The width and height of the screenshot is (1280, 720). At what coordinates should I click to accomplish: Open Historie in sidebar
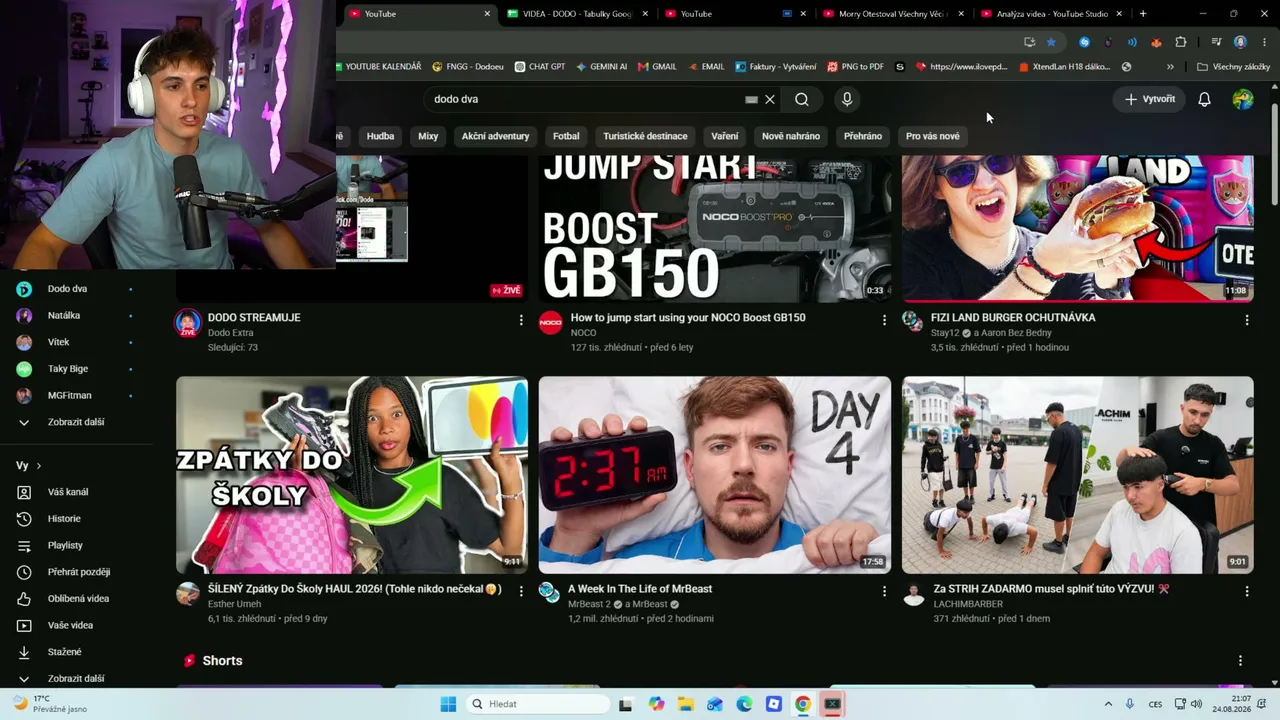point(76,519)
